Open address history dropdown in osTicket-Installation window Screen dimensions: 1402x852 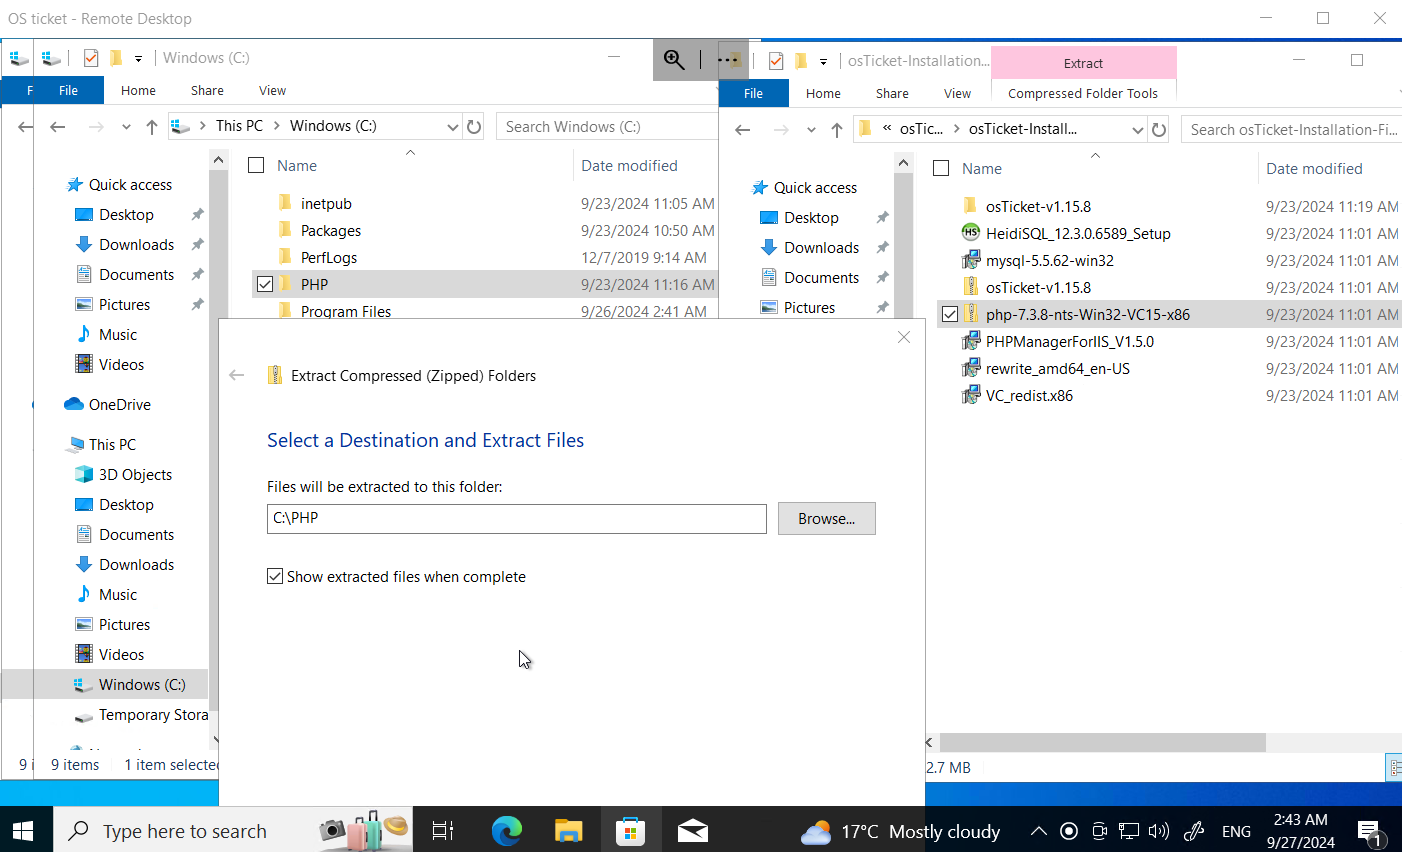[1137, 130]
